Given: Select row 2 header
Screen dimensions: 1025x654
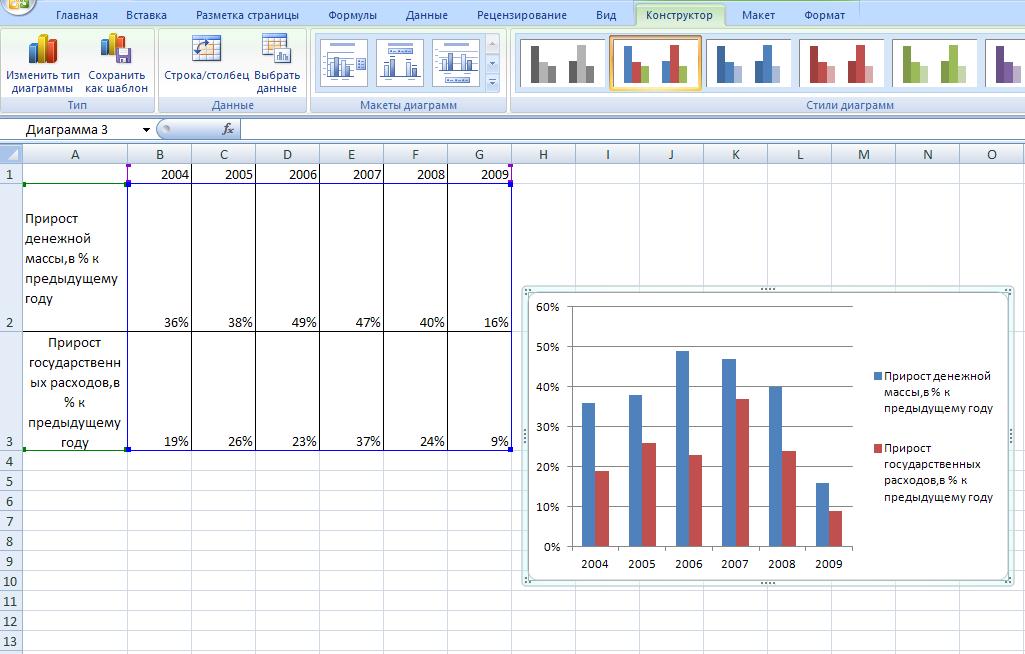Looking at the screenshot, I should click(10, 258).
